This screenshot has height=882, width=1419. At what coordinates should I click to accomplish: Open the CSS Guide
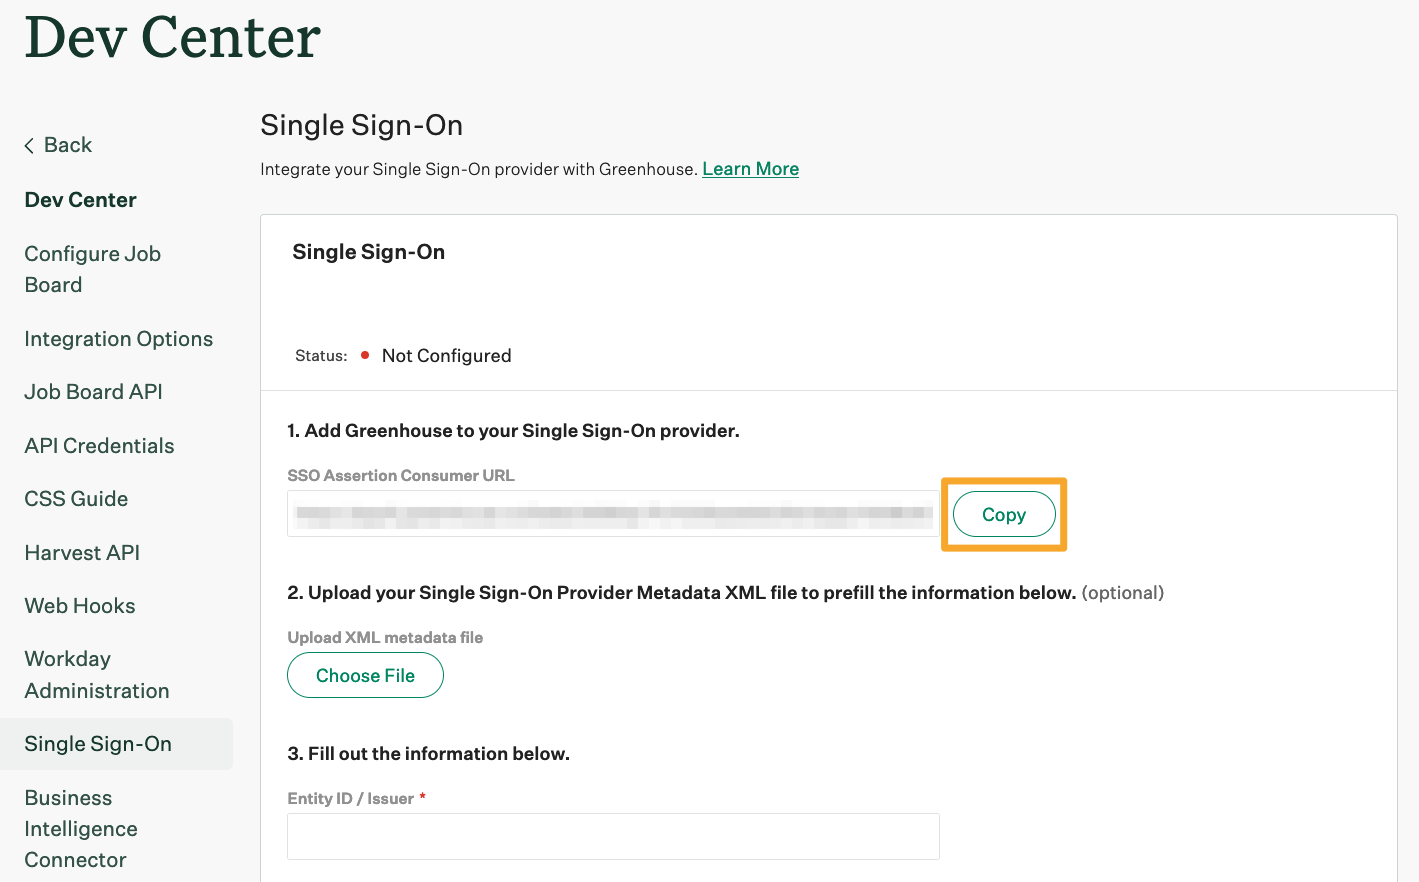[x=76, y=498]
